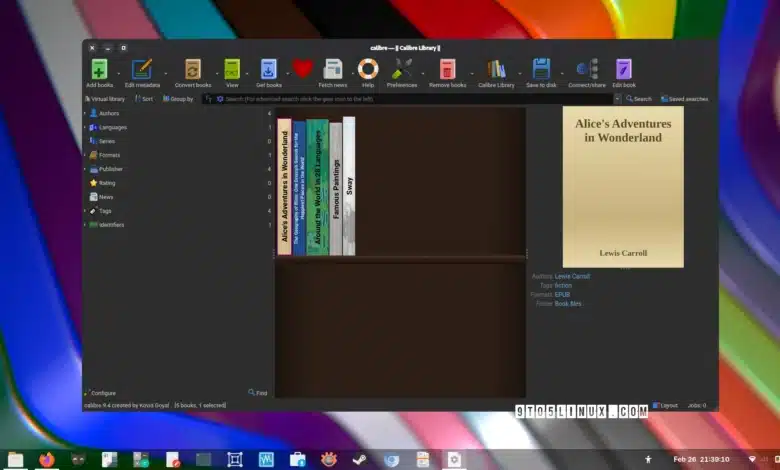This screenshot has width=780, height=470.
Task: Open the Calibre Library icon
Action: (x=496, y=70)
